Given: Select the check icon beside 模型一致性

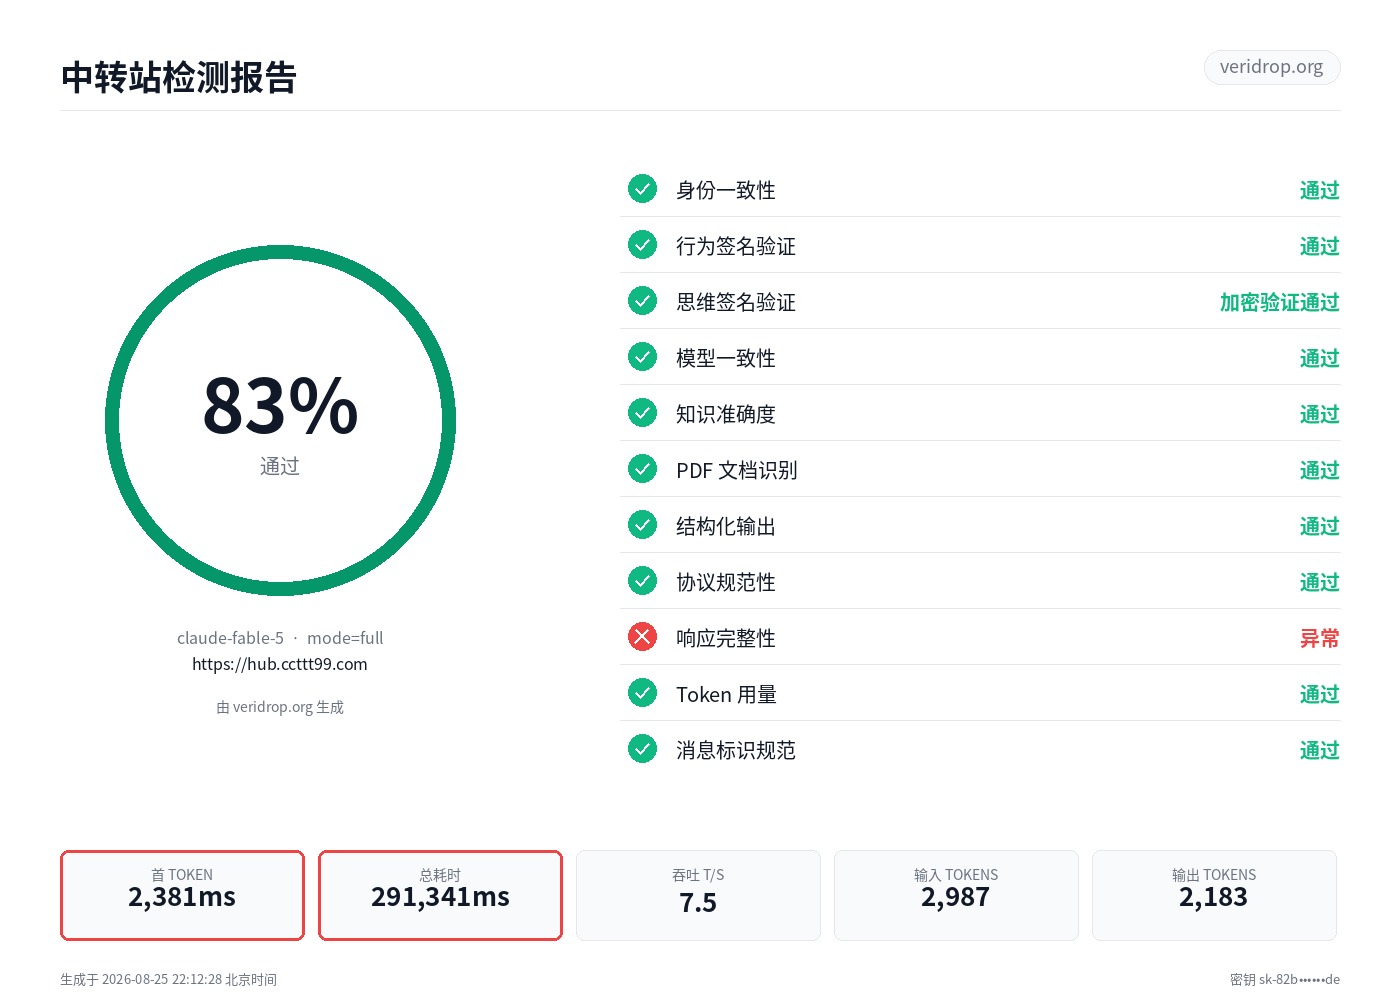Looking at the screenshot, I should 642,357.
